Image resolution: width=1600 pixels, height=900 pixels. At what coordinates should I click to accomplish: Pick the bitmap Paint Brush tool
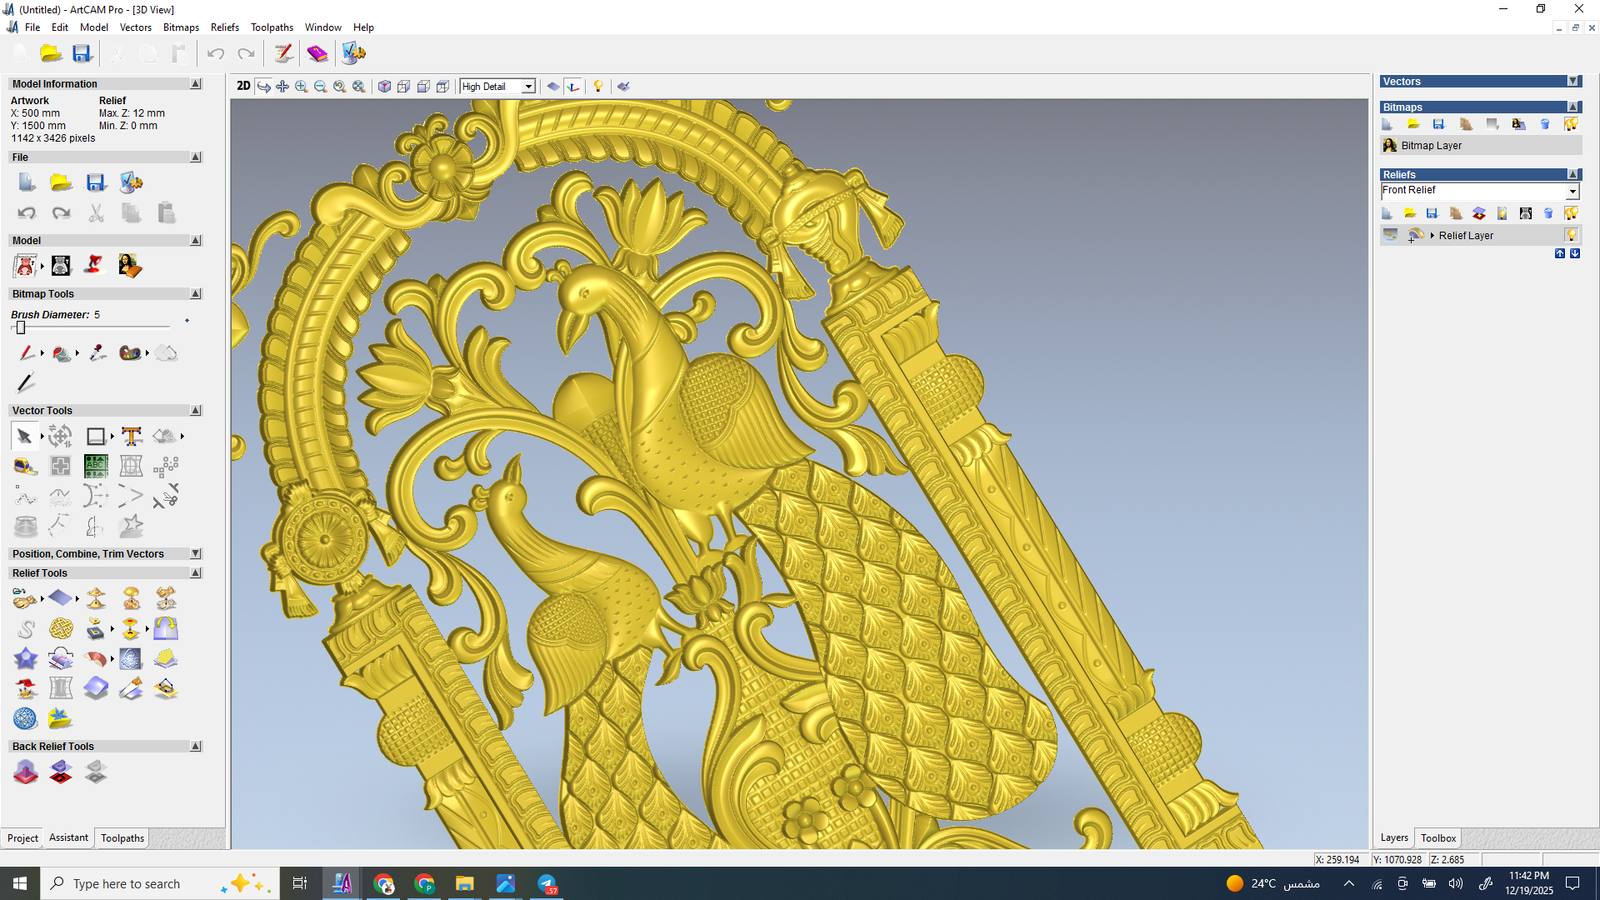click(26, 353)
